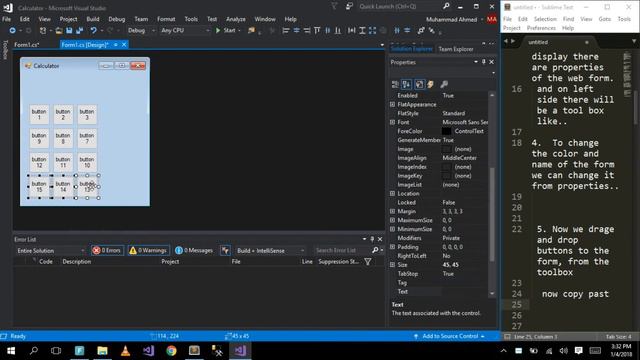Expand the FlatAppearance property
This screenshot has height=360, width=640.
pyautogui.click(x=392, y=104)
